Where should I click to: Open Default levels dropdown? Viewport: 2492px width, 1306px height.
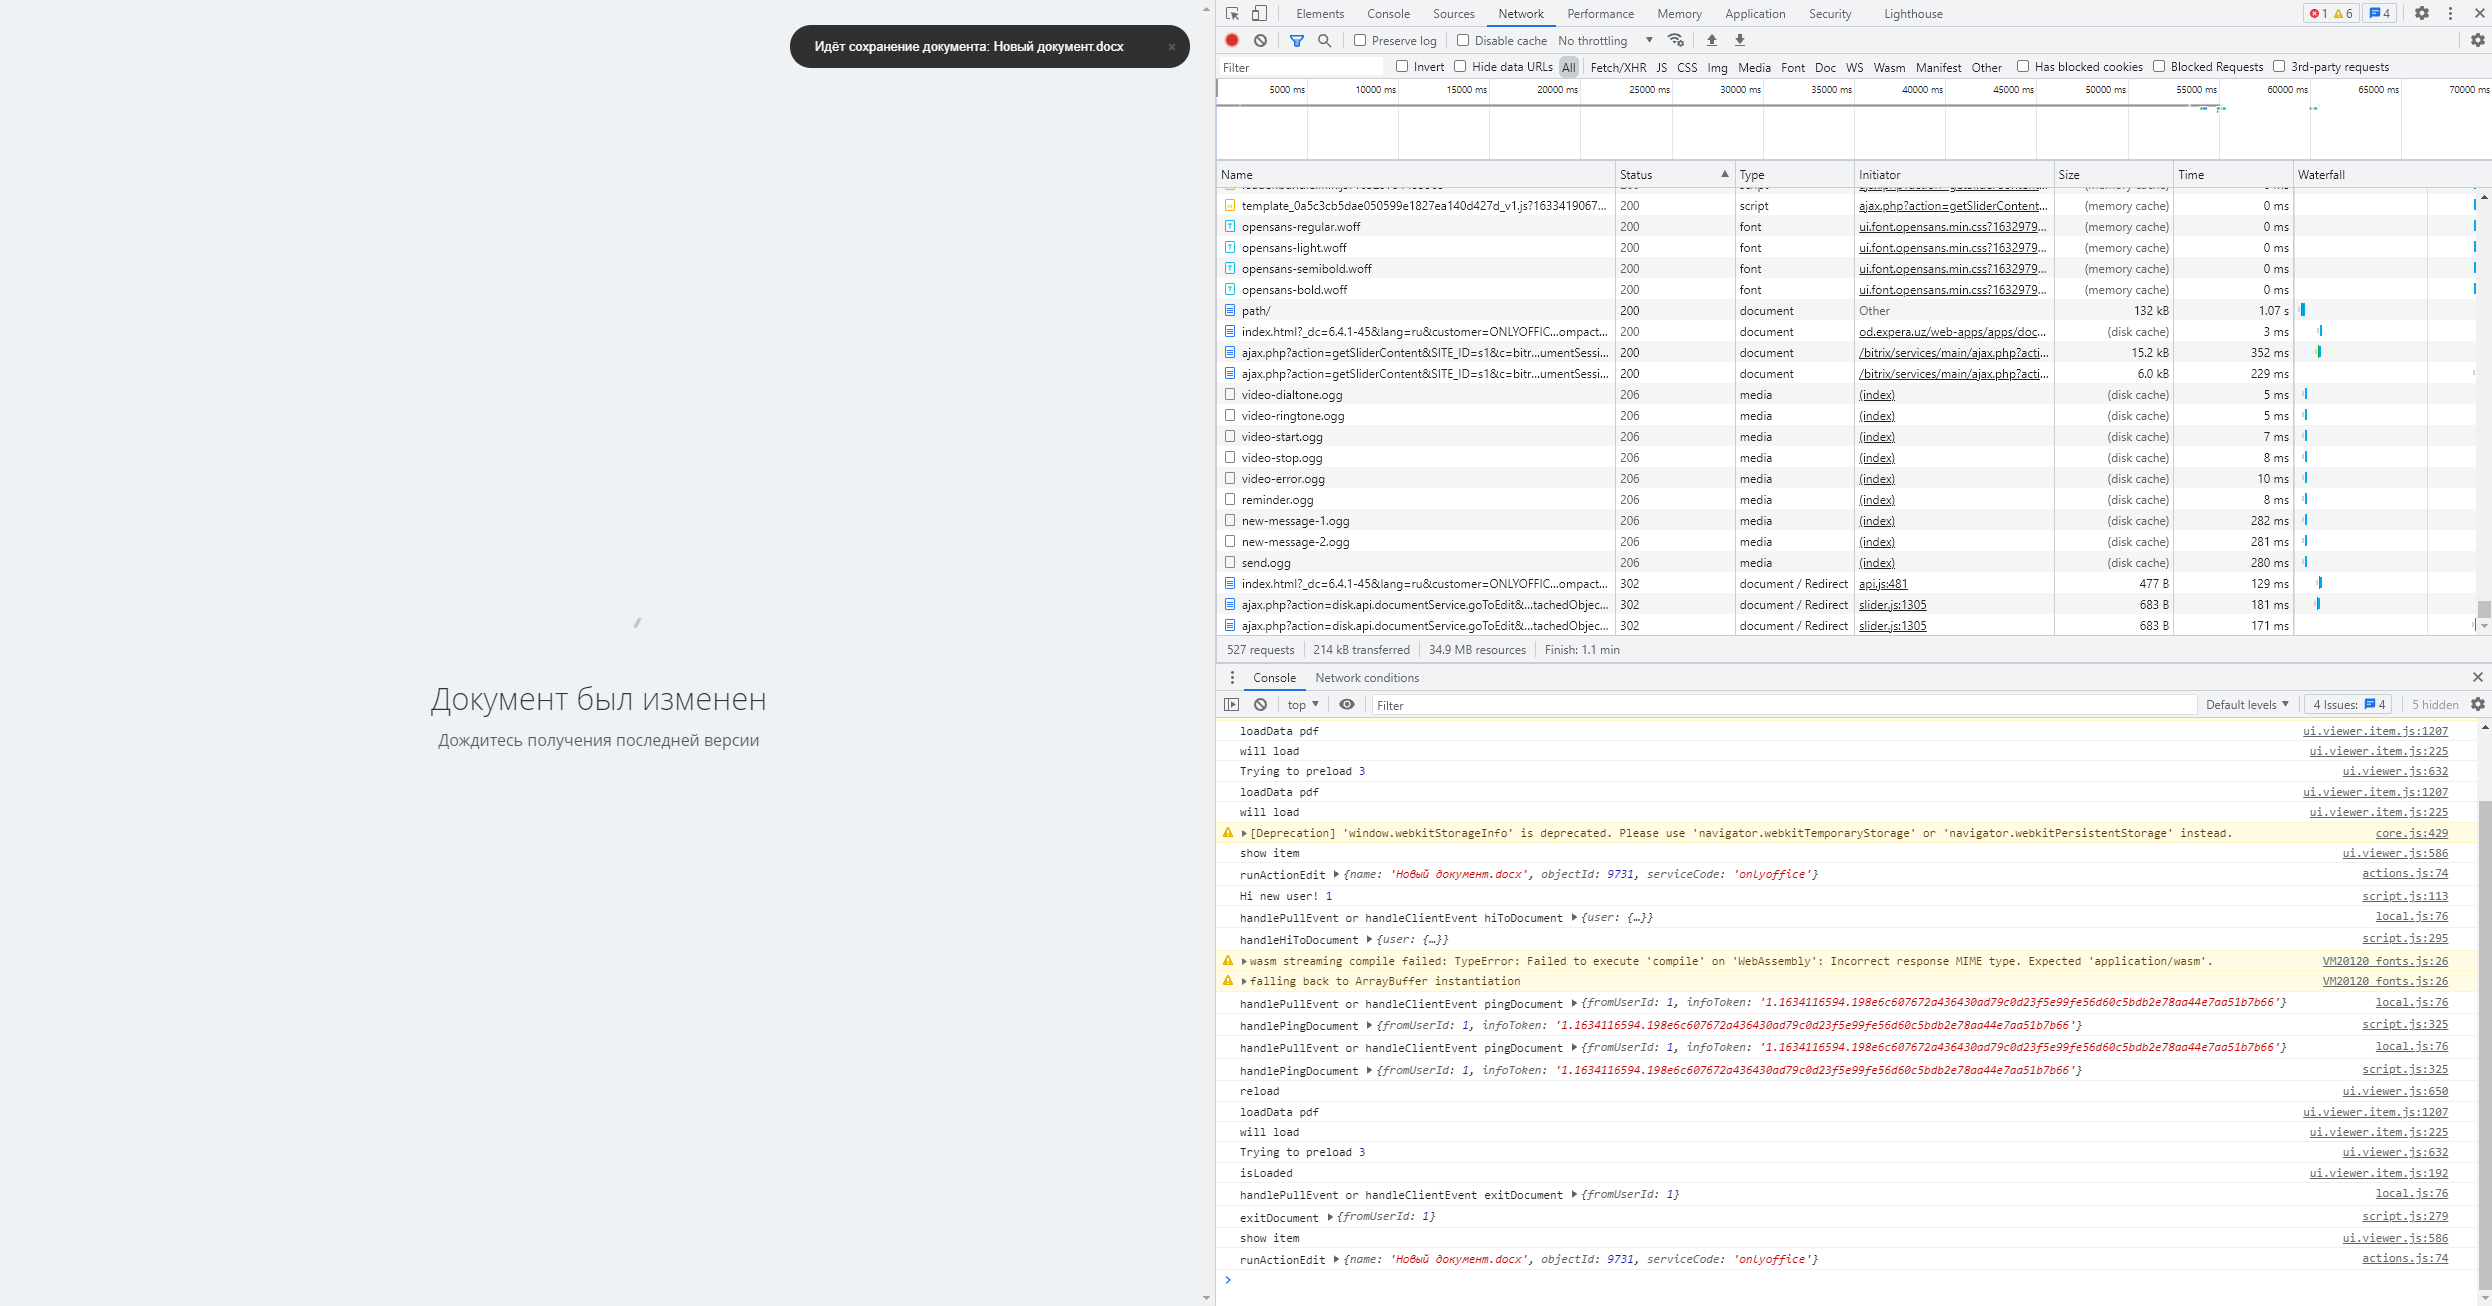2247,705
